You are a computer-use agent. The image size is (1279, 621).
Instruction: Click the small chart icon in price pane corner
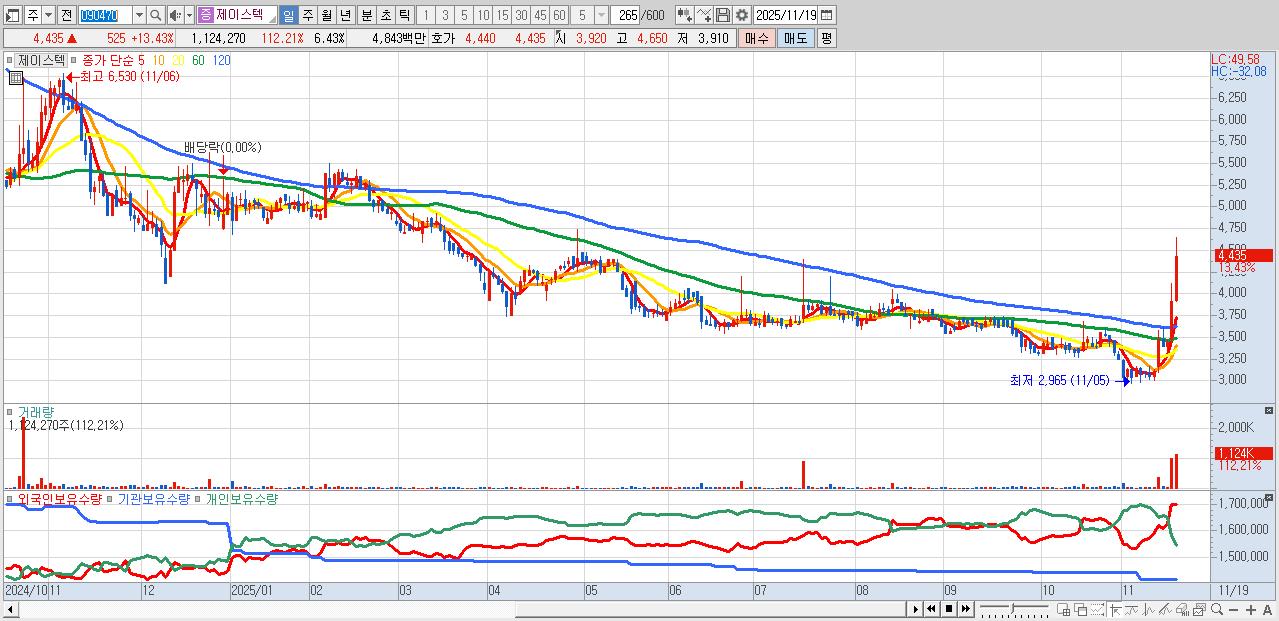click(x=15, y=77)
